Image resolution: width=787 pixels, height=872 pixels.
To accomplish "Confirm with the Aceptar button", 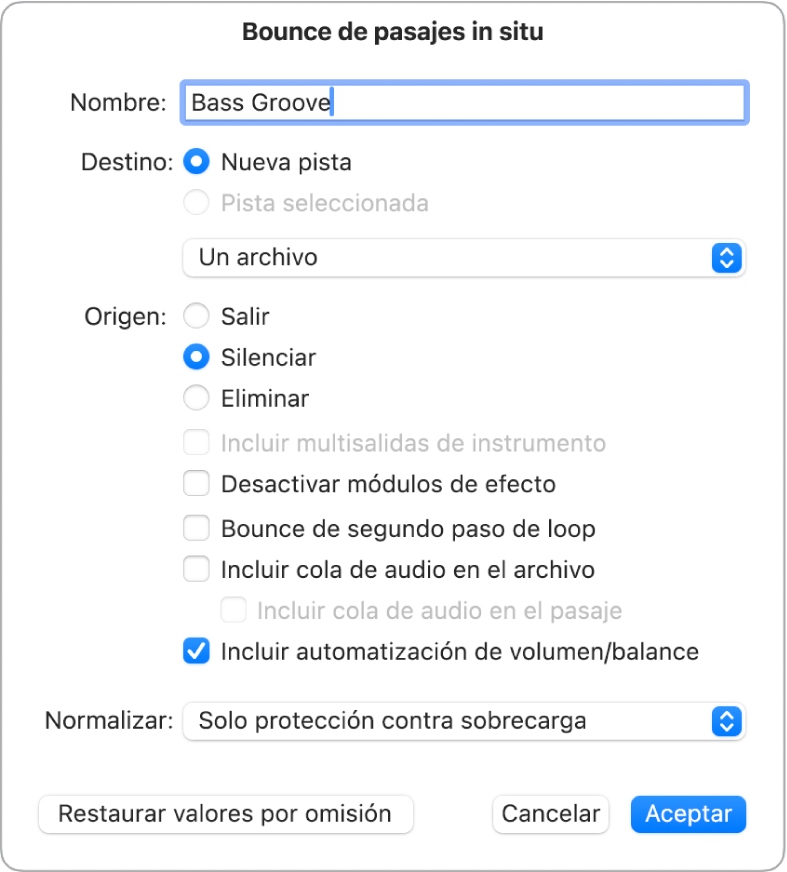I will tap(688, 814).
